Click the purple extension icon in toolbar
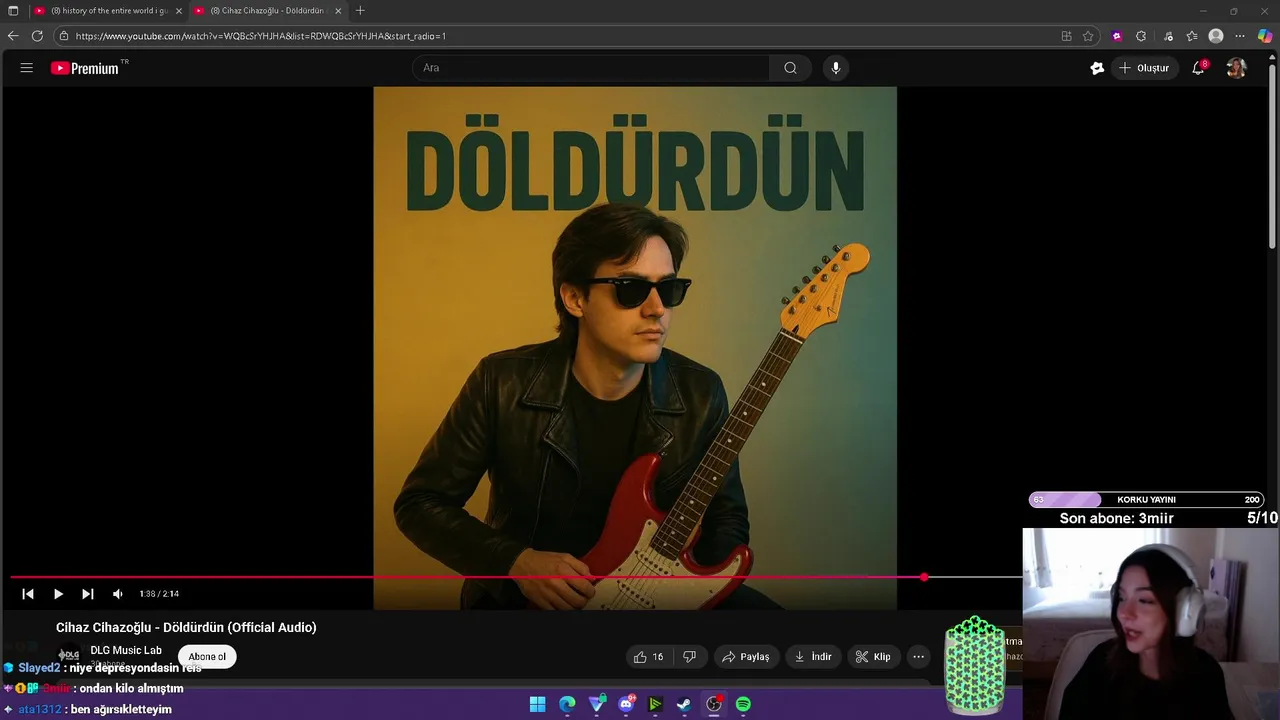The width and height of the screenshot is (1280, 720). [1117, 36]
